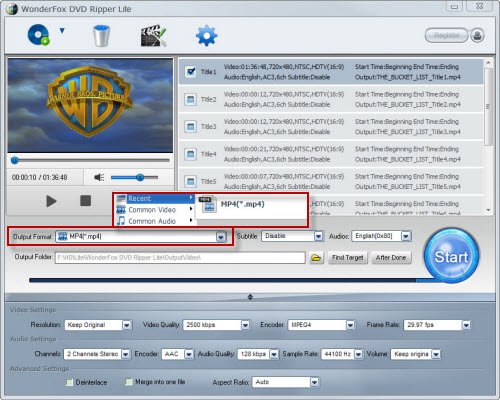Image resolution: width=500 pixels, height=400 pixels.
Task: Enable Merge into one file checkbox
Action: [129, 382]
